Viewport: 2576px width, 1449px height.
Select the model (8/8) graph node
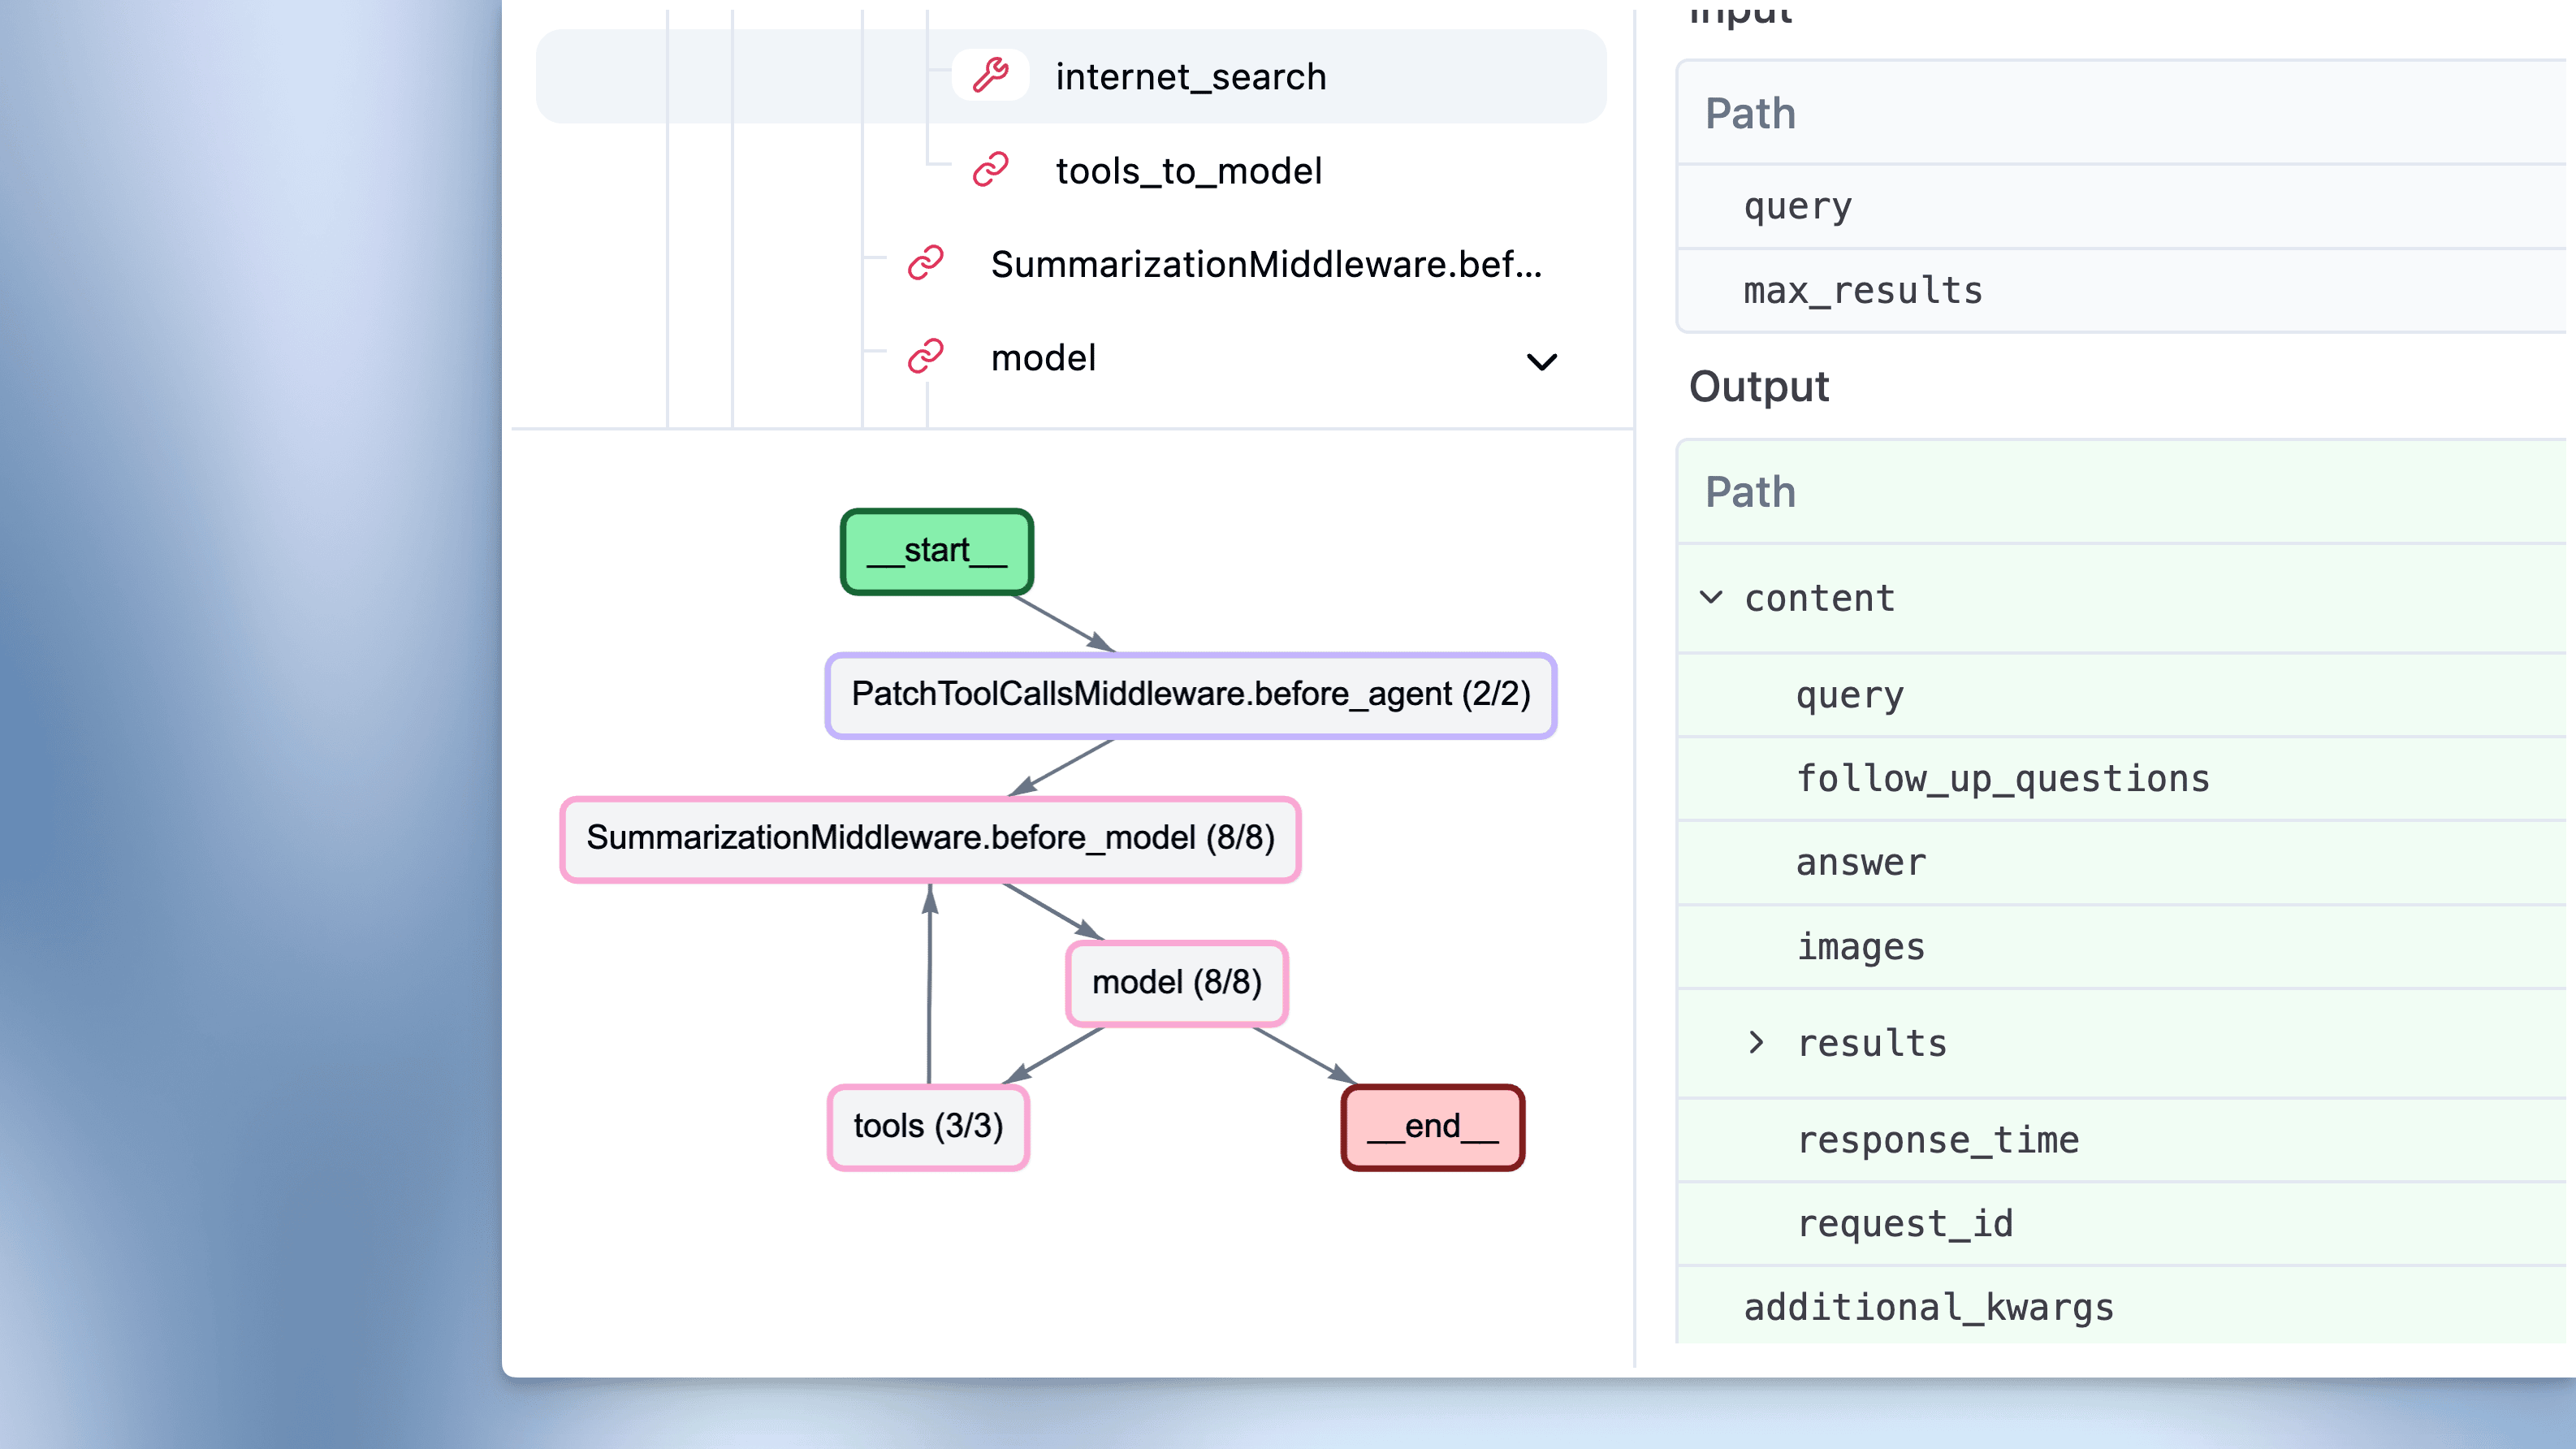(x=1176, y=982)
